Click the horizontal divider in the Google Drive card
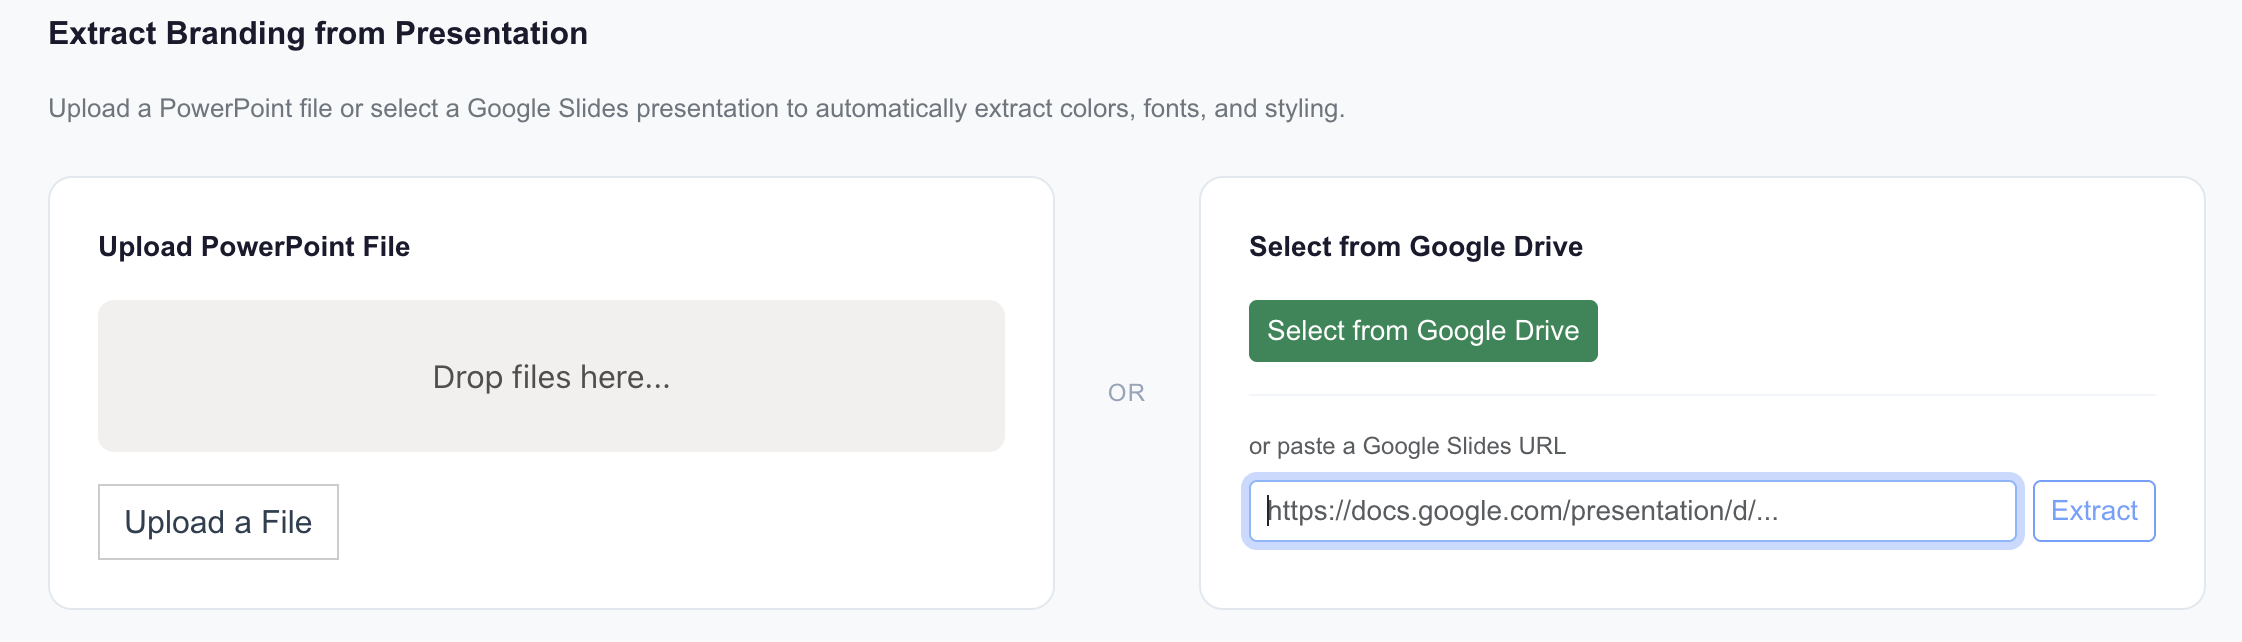 coord(1702,395)
